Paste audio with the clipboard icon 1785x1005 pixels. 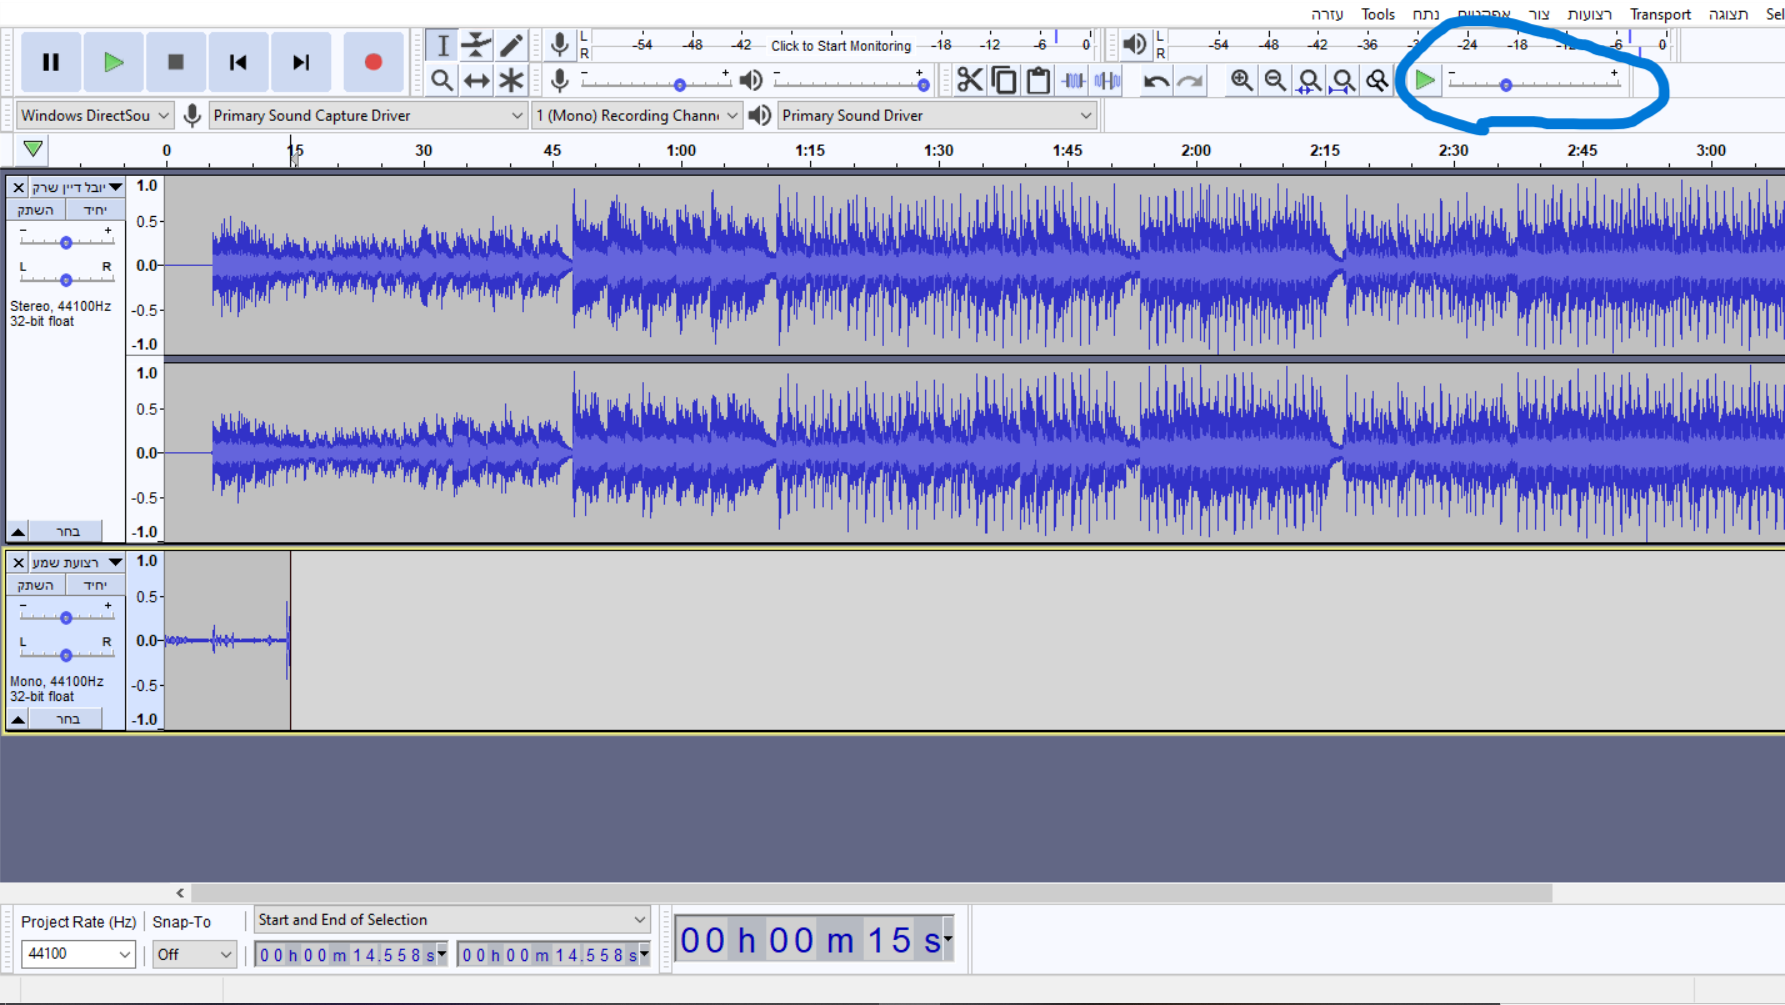pyautogui.click(x=1038, y=80)
